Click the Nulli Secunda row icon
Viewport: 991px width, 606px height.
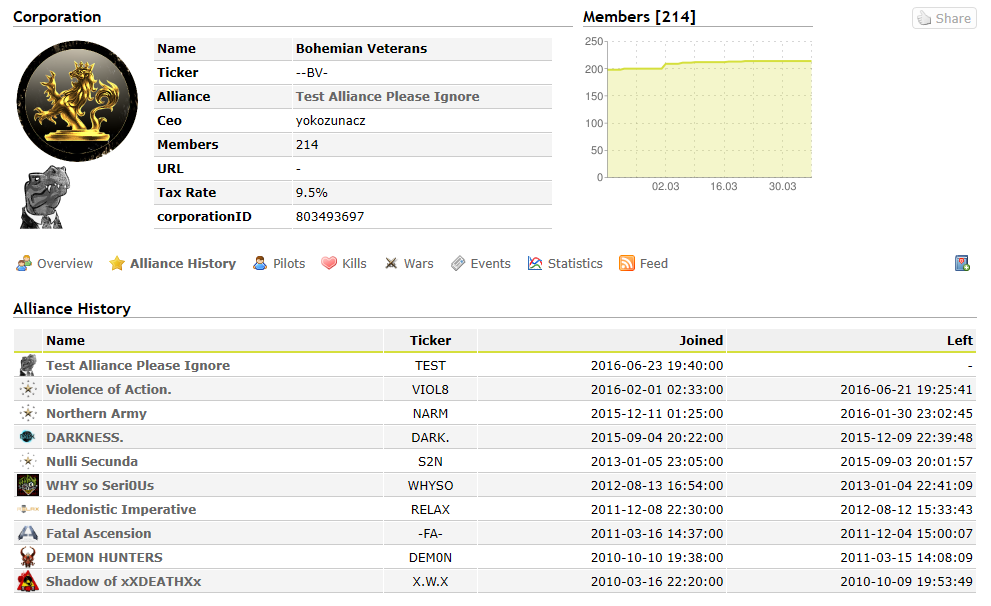(28, 461)
